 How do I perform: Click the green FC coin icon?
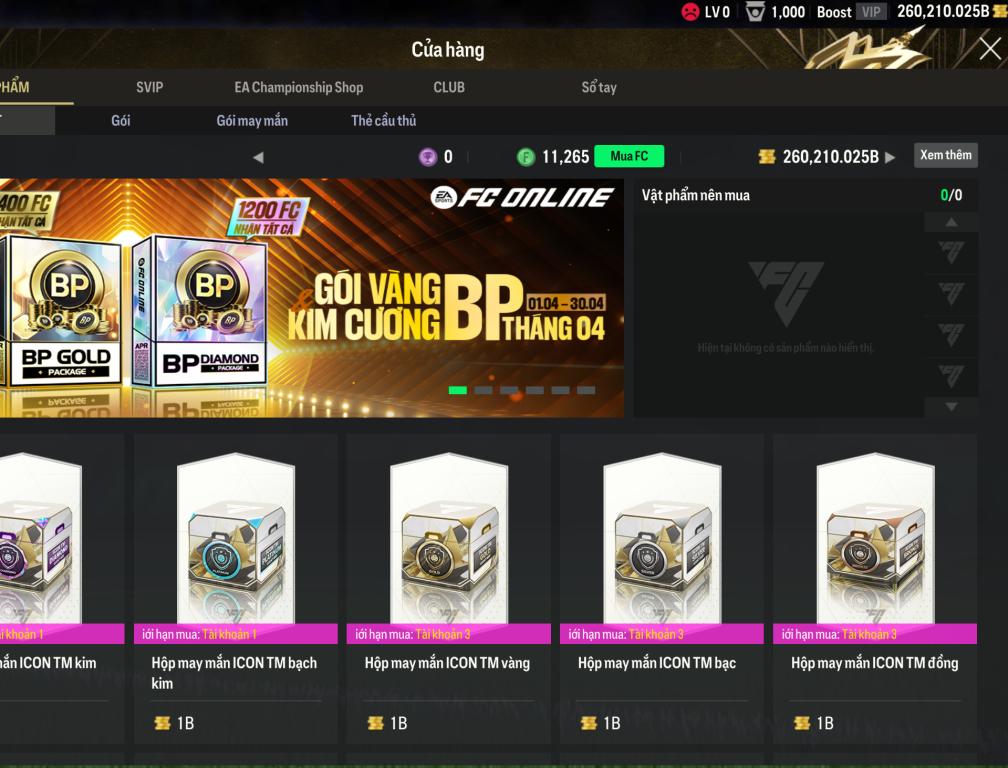(x=525, y=157)
